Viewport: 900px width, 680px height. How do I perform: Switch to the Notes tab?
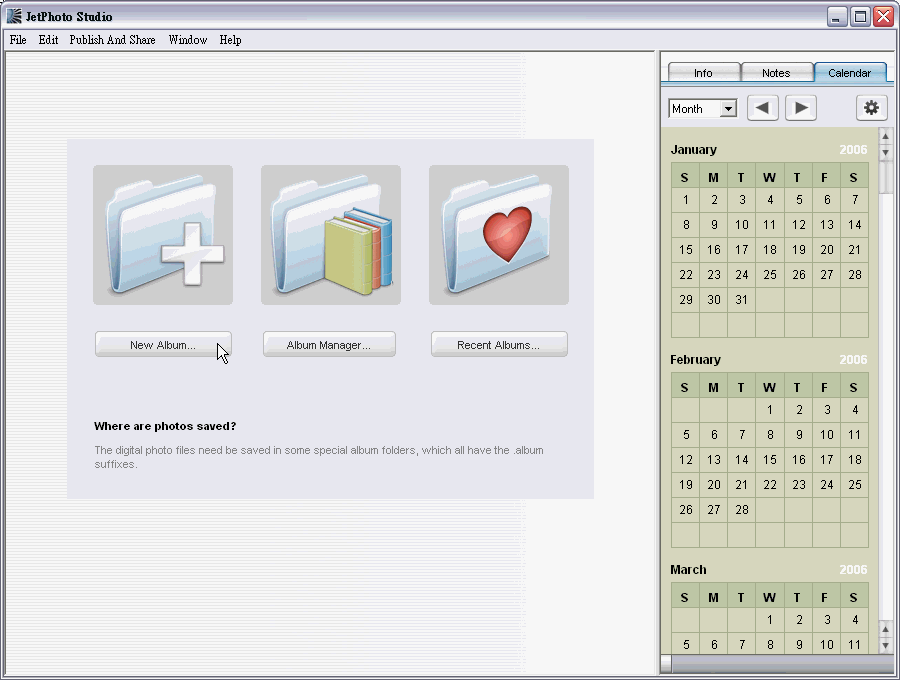(776, 73)
